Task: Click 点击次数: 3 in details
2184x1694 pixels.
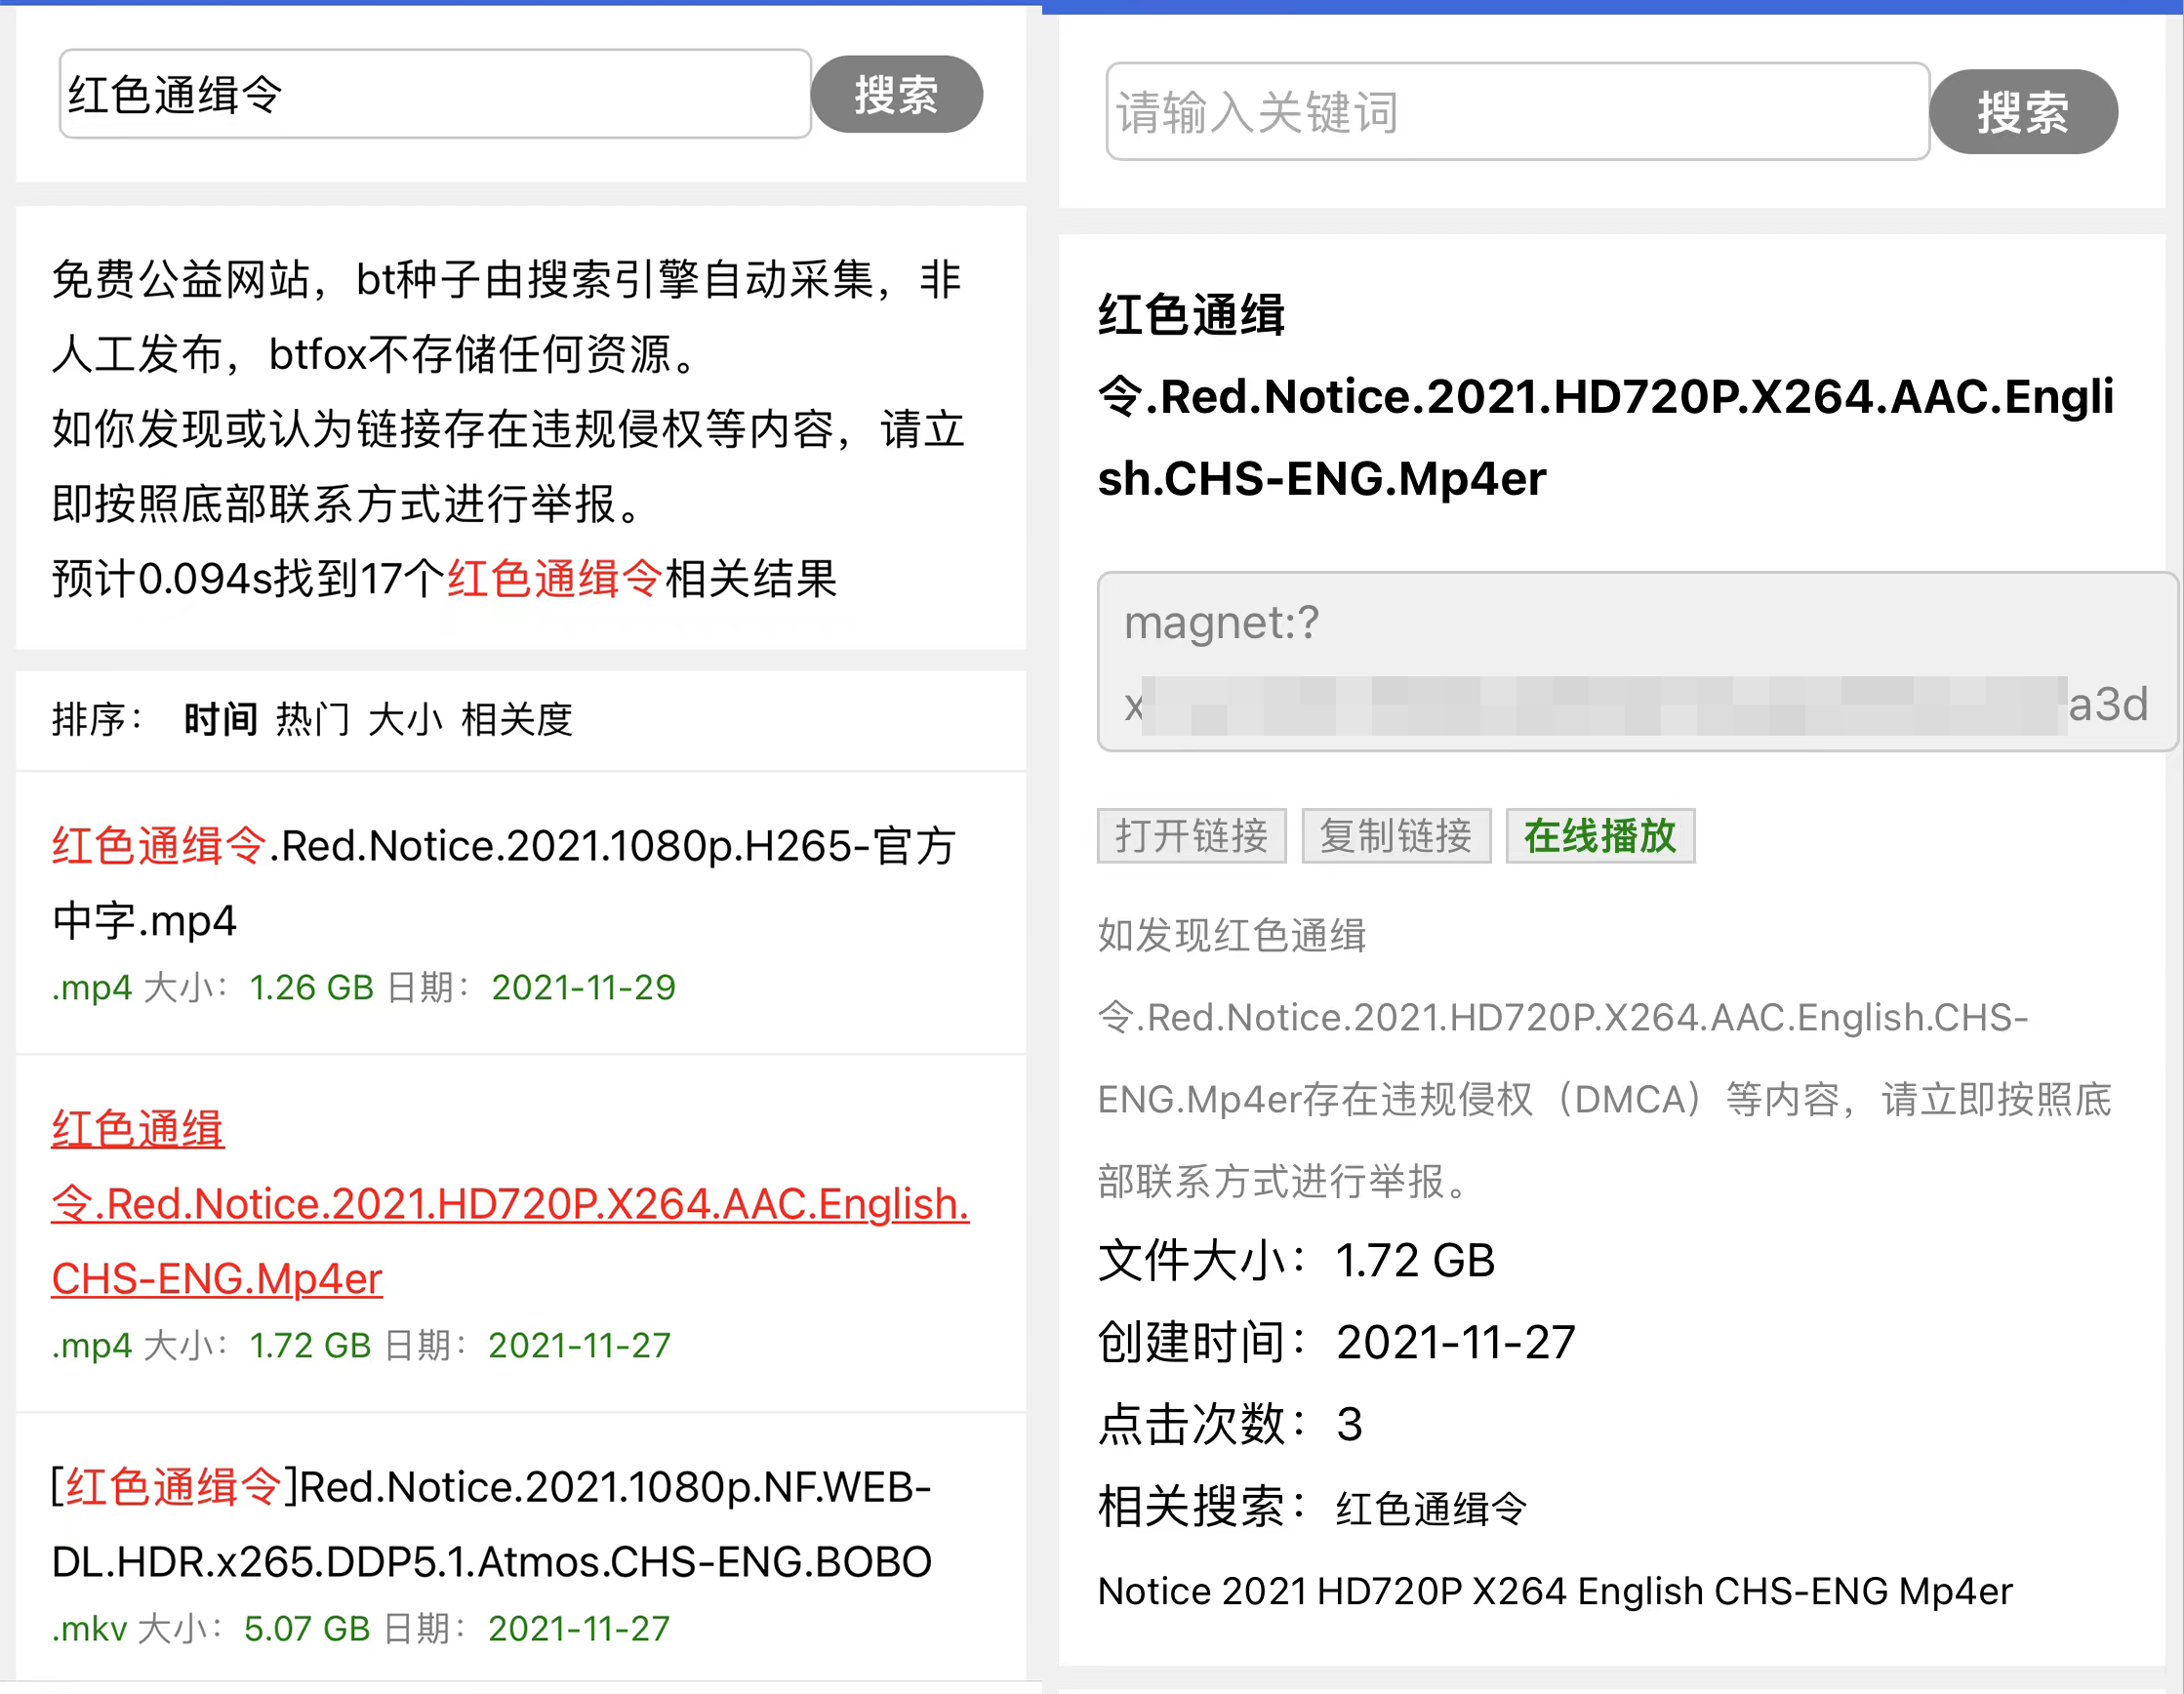Action: click(1230, 1425)
